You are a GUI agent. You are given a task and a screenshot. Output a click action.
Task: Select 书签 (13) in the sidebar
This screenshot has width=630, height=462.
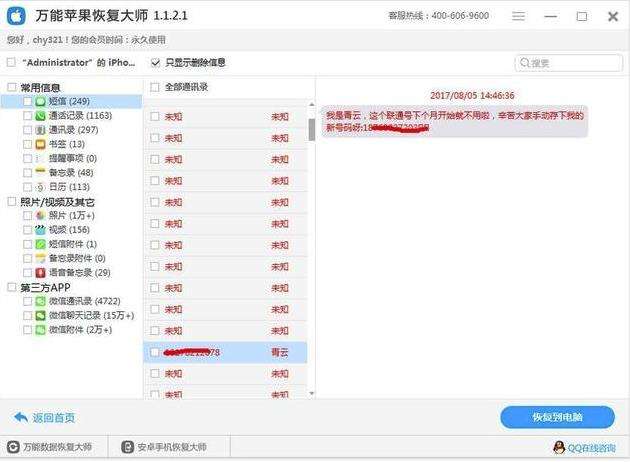point(66,144)
